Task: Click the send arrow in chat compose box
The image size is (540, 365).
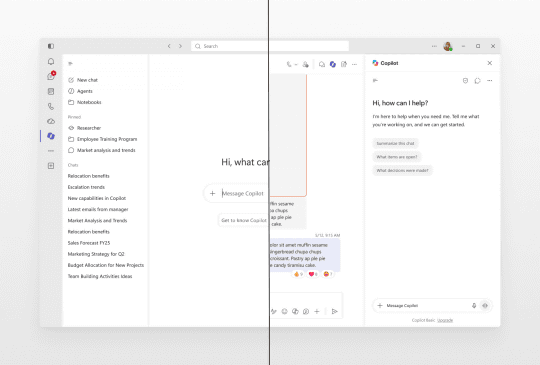Action: (x=334, y=311)
